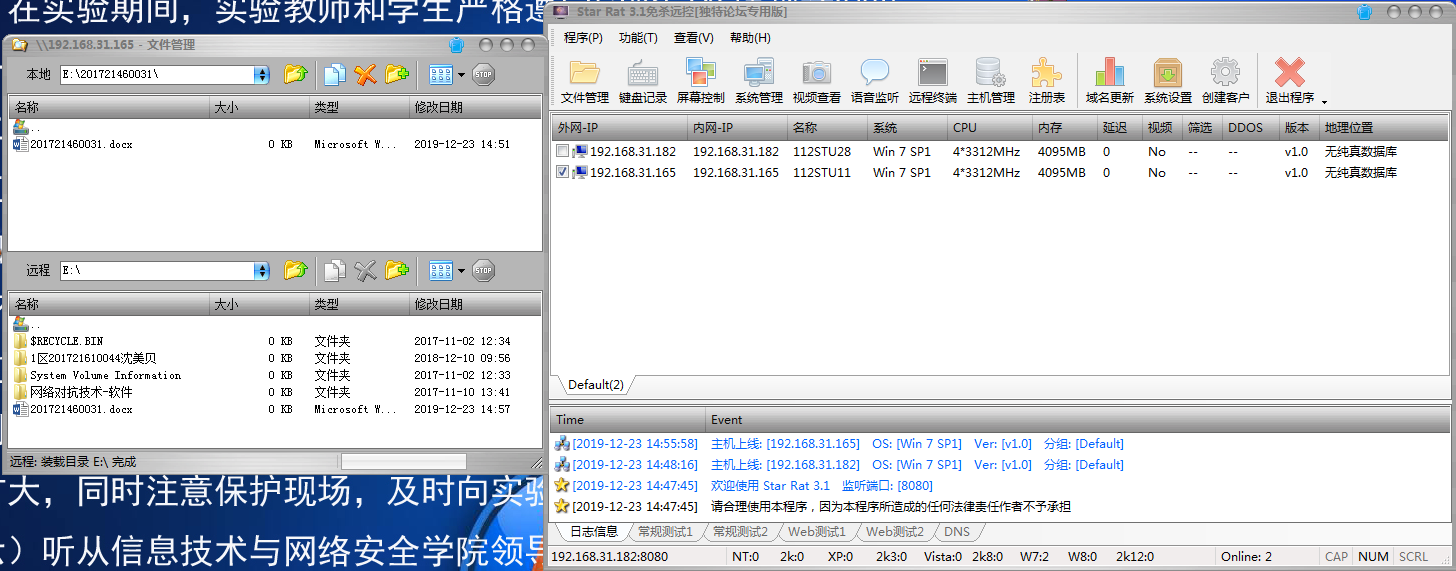Go up one folder in remote 远程 pane

click(295, 270)
